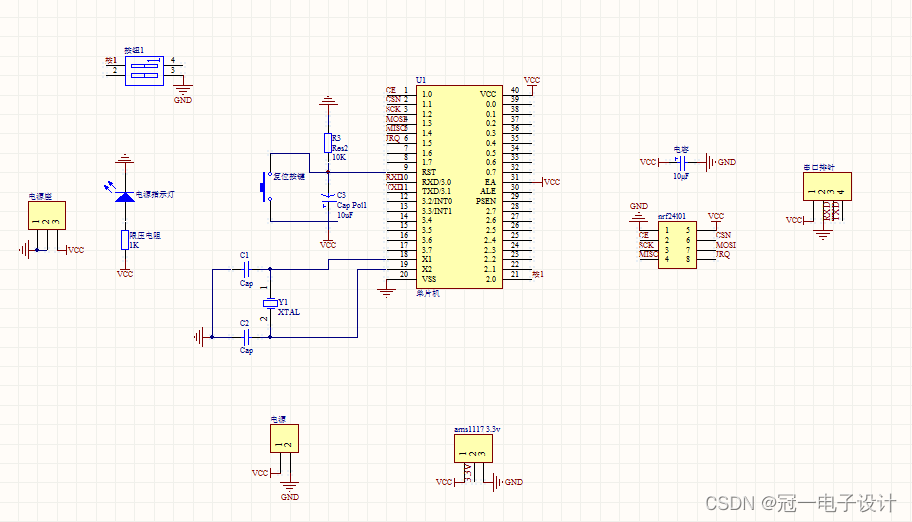Select the Y1 crystal oscillator
912x522 pixels.
pyautogui.click(x=270, y=303)
